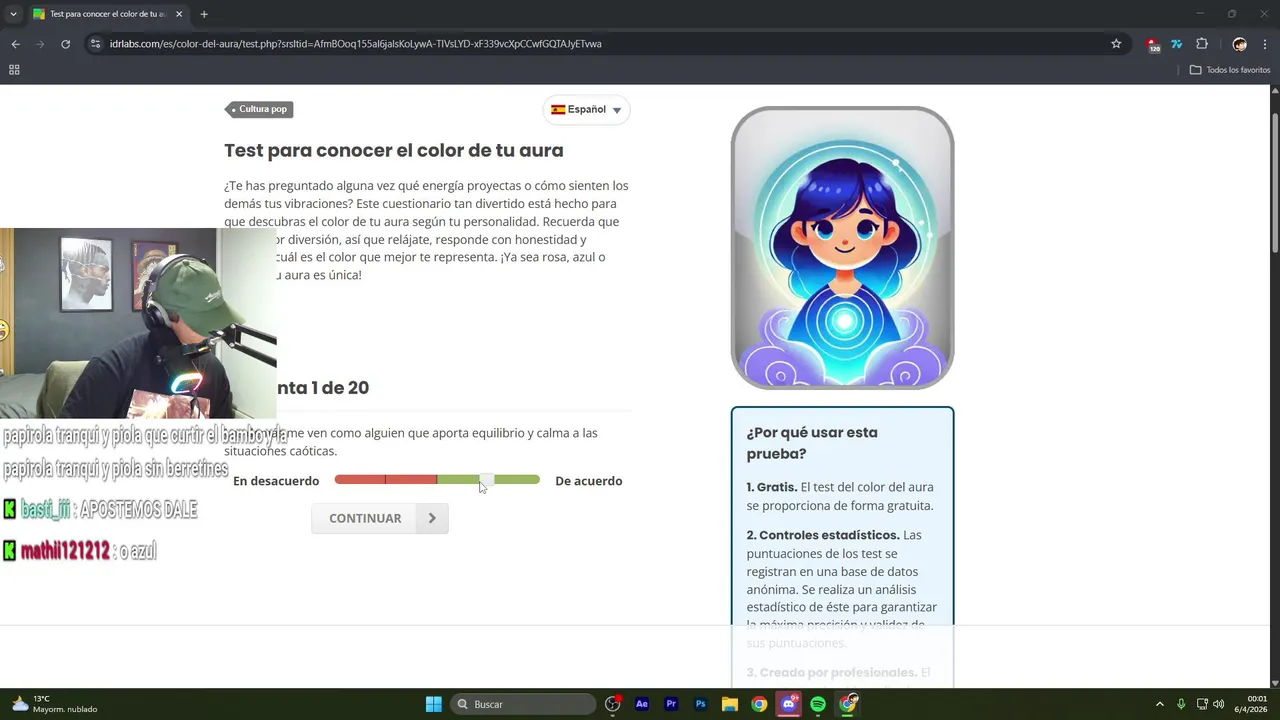The height and width of the screenshot is (720, 1280).
Task: Open the weather widget showing 13°C
Action: (55, 704)
